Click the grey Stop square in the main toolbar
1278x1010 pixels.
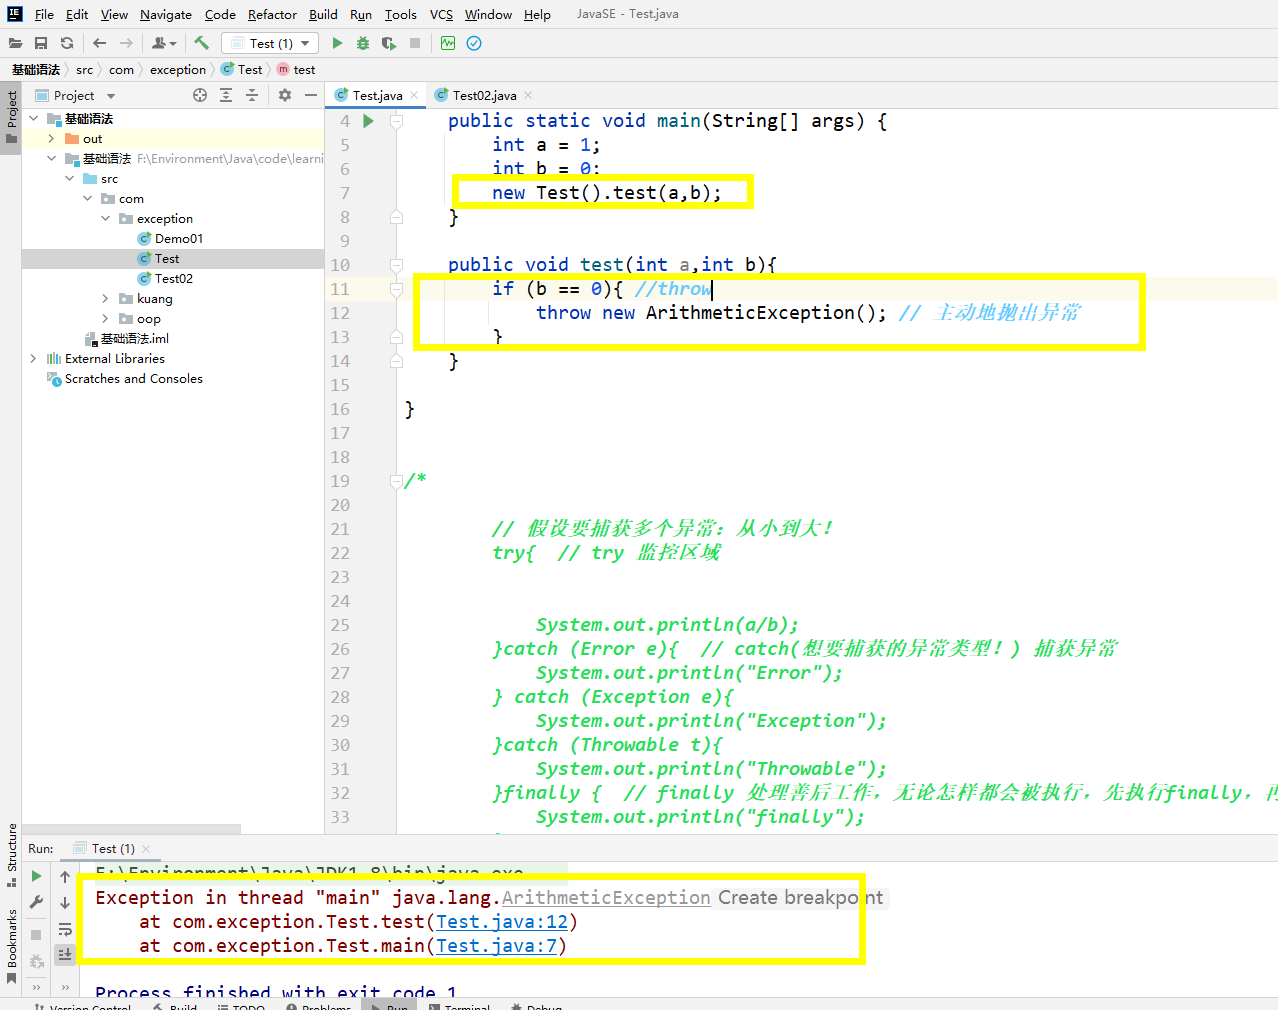coord(415,43)
